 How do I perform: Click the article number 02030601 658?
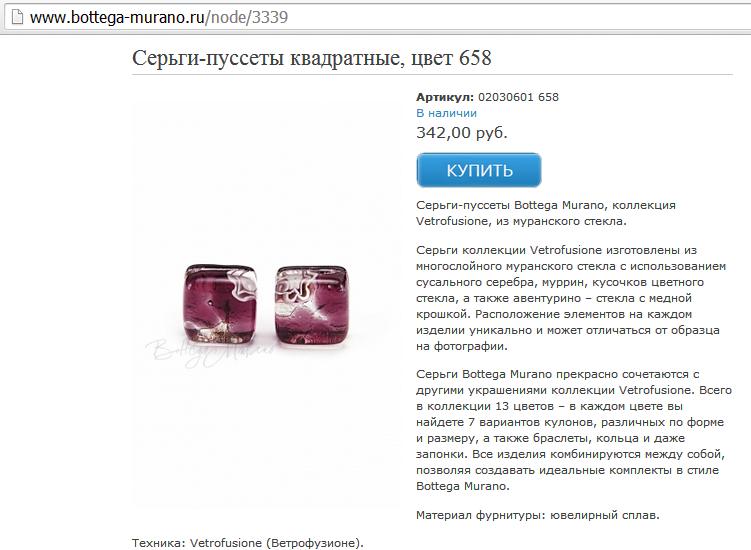[x=518, y=97]
